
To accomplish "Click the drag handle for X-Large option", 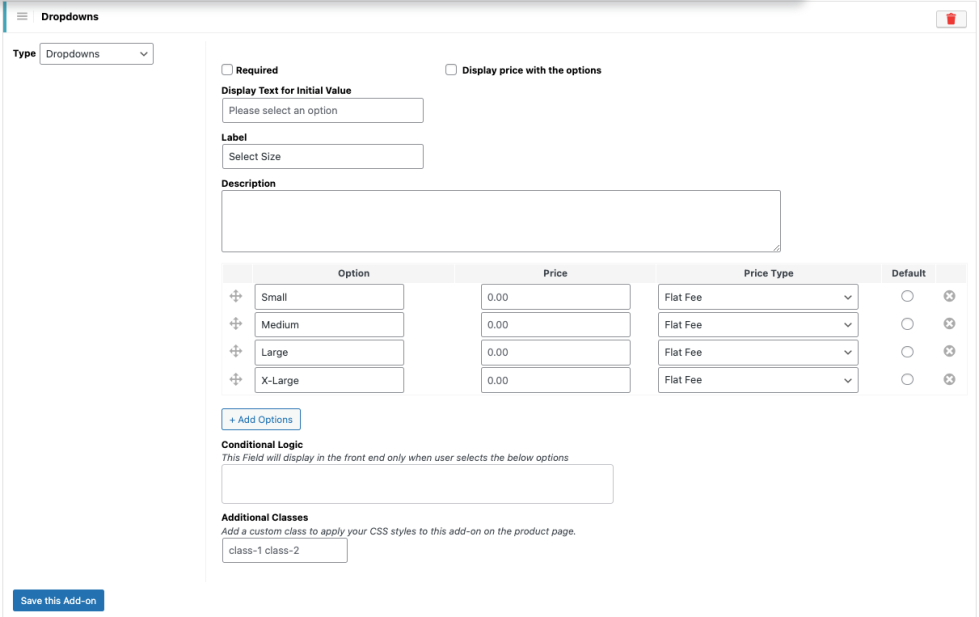I will tap(237, 380).
